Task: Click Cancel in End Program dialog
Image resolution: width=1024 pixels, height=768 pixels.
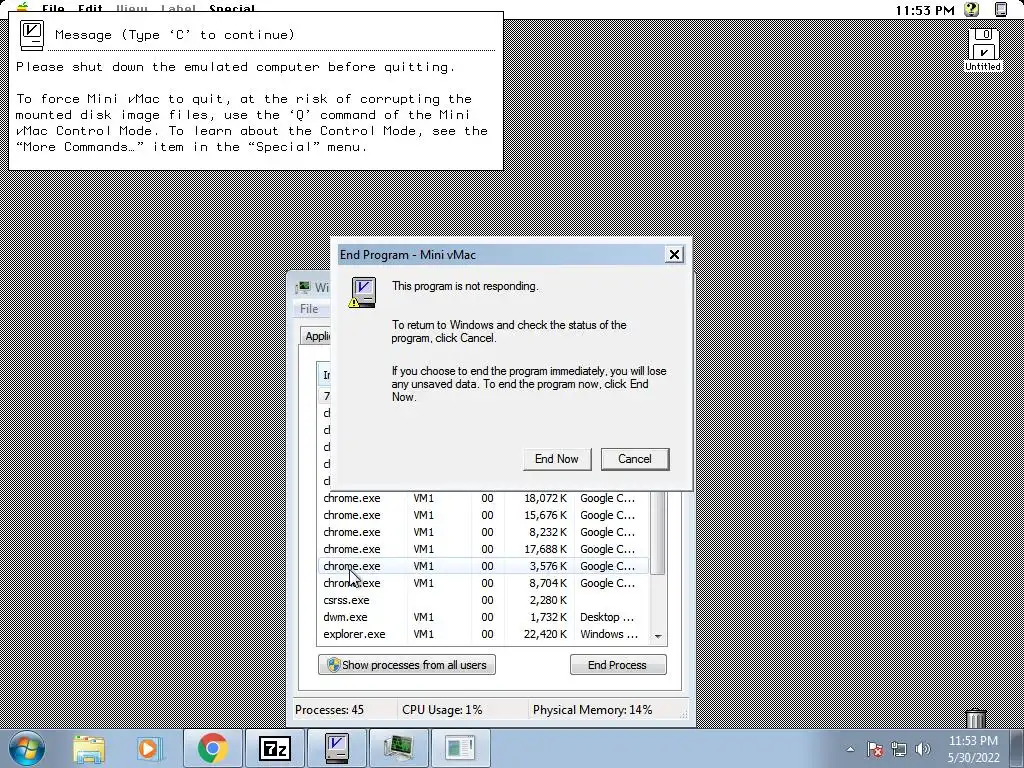Action: coord(635,458)
